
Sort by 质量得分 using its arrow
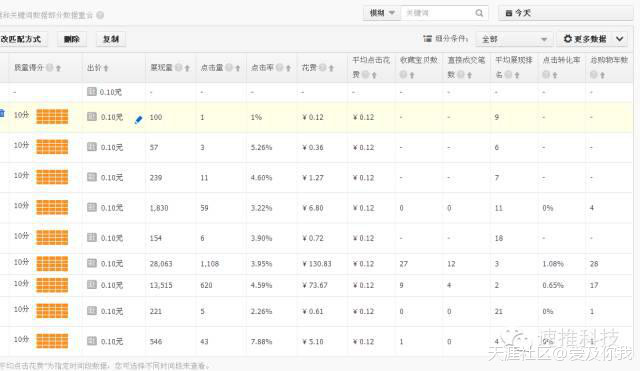point(58,68)
